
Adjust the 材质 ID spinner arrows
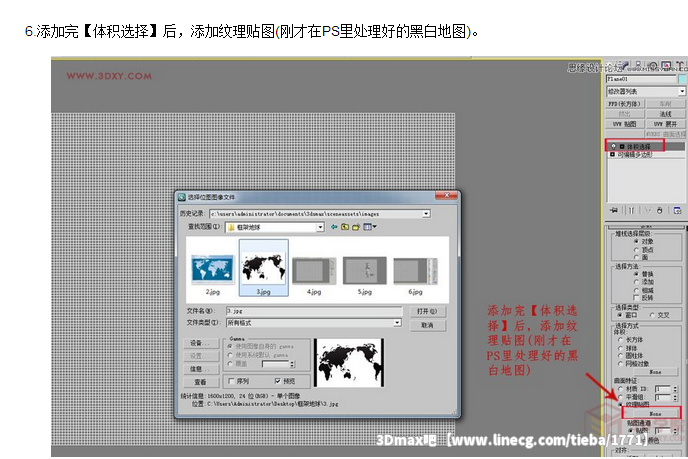pyautogui.click(x=675, y=389)
